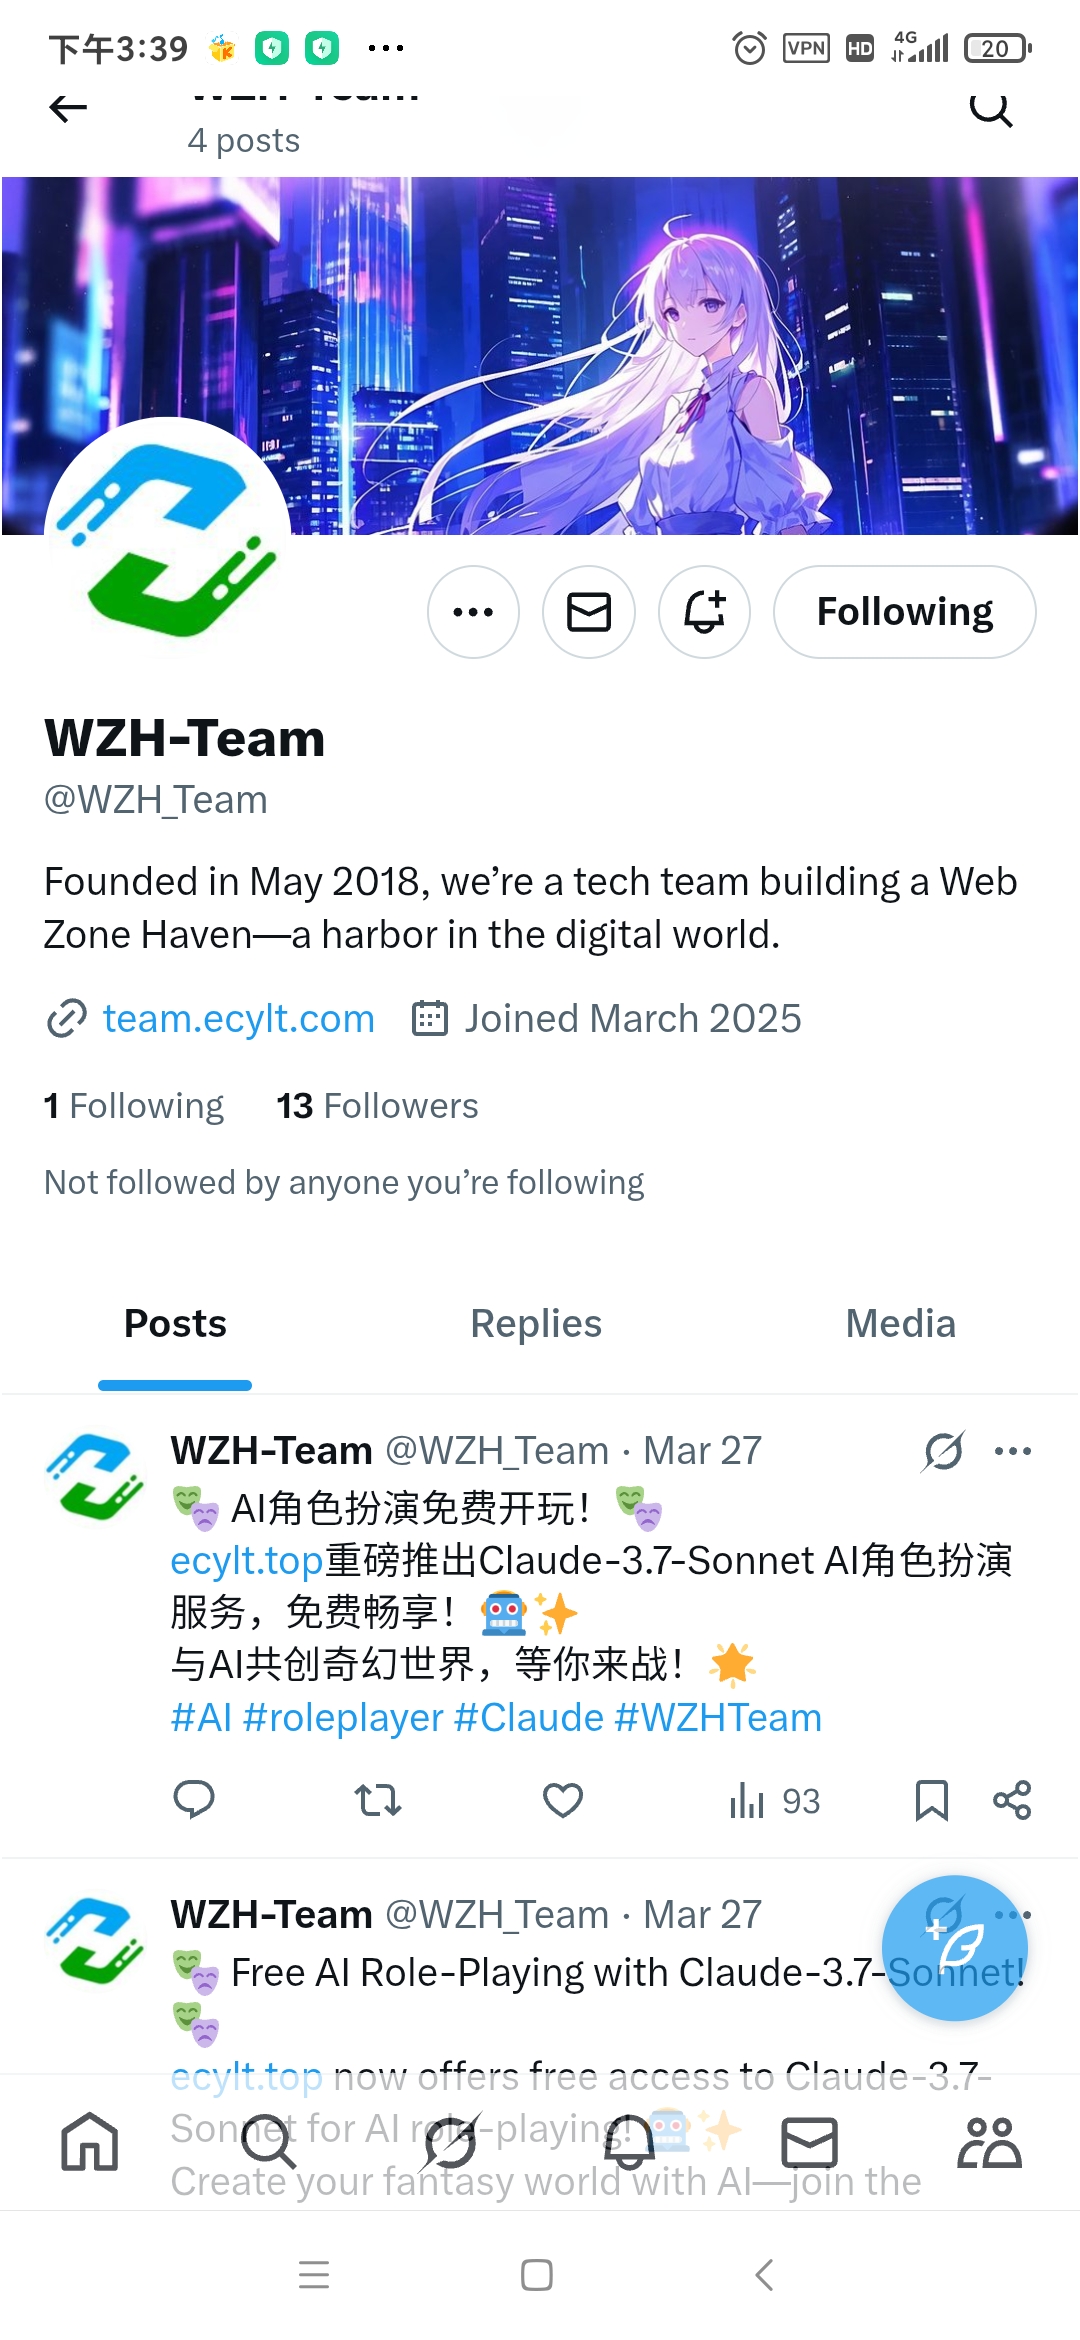Share the first post
Screen dimensions: 1080x2340
(1012, 1800)
